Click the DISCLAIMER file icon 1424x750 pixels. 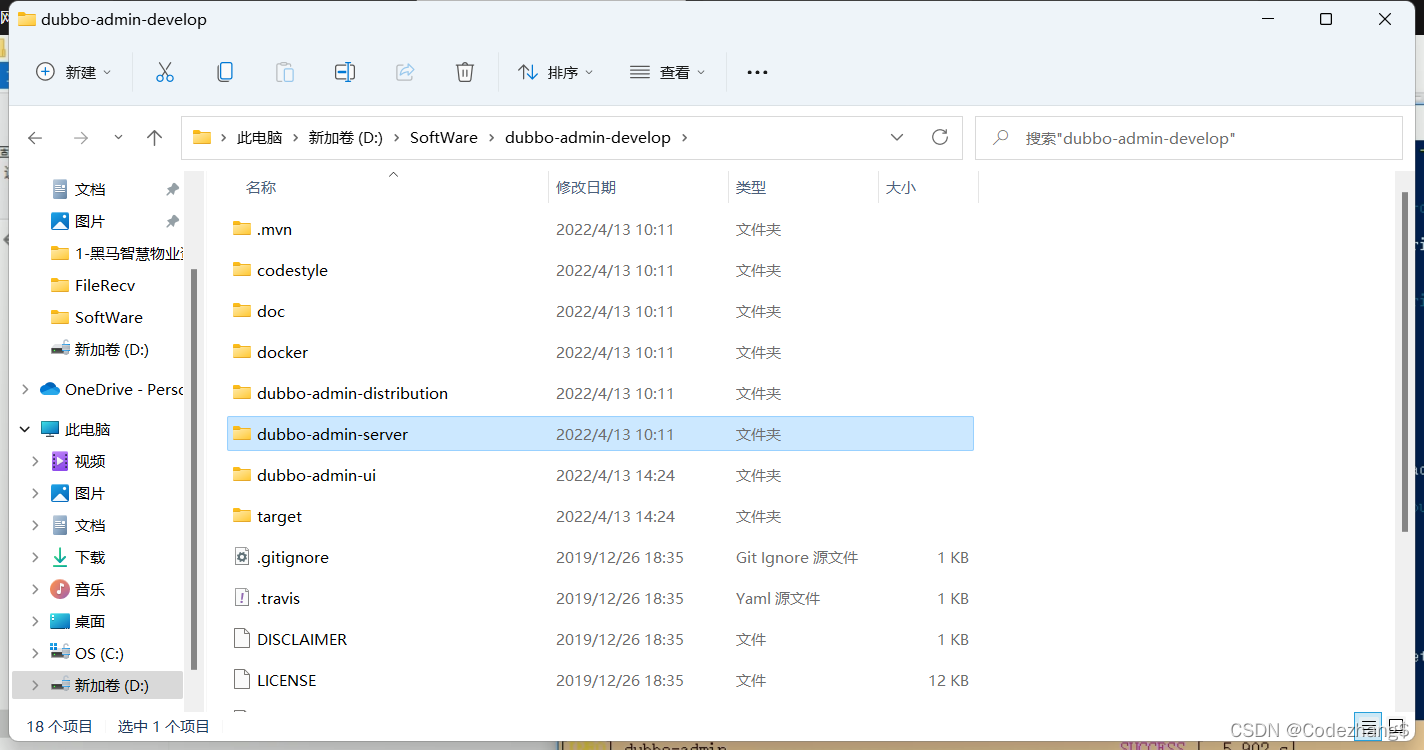tap(242, 639)
